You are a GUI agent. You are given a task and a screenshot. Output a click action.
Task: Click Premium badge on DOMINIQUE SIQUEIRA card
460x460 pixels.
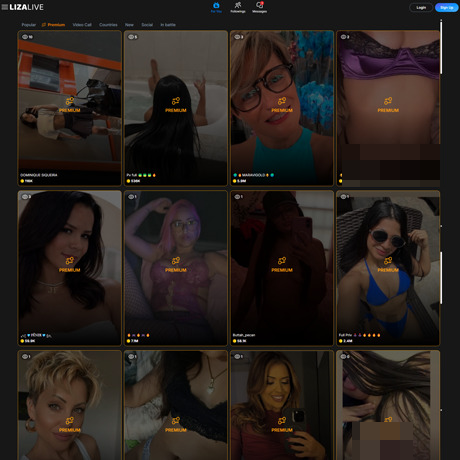coord(70,105)
